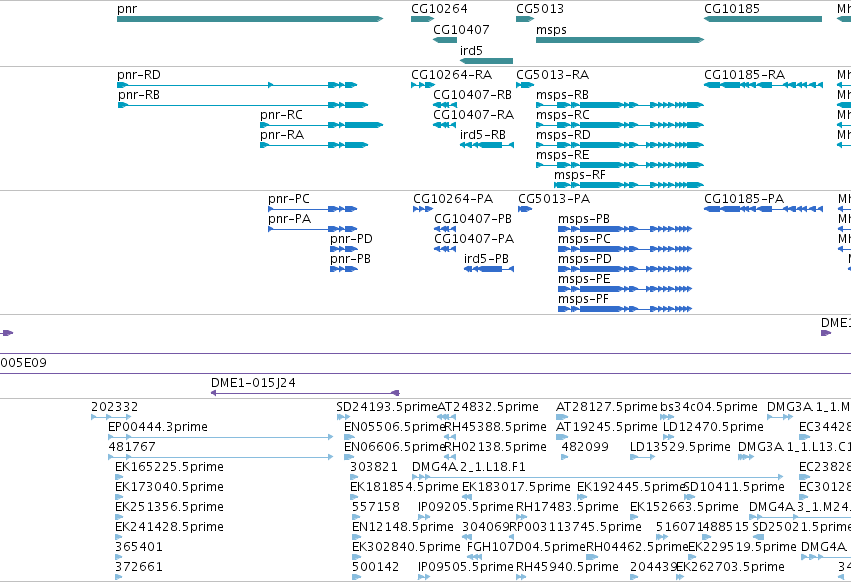Image resolution: width=851 pixels, height=582 pixels.
Task: Open the pnr-RC transcript label
Action: [x=281, y=115]
